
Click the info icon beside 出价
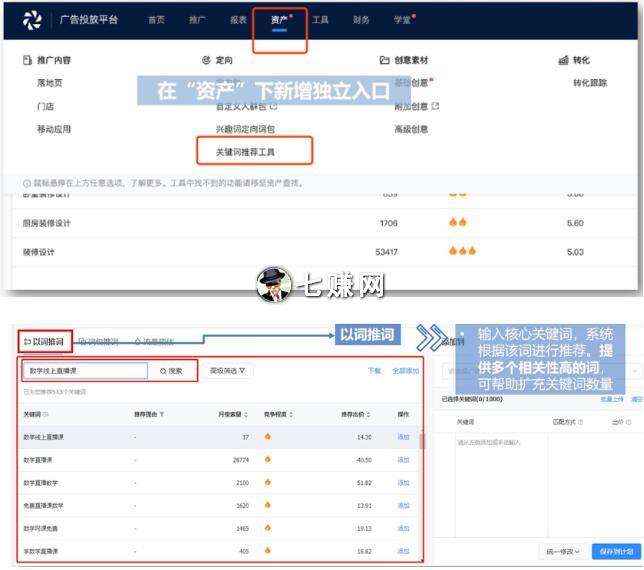tap(628, 422)
